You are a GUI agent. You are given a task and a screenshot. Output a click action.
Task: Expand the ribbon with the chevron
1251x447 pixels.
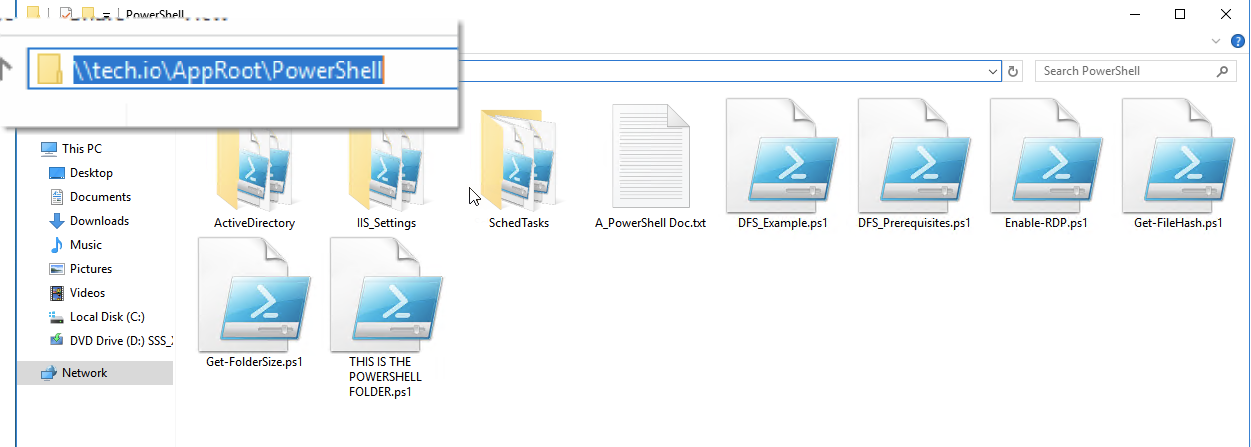pyautogui.click(x=1216, y=41)
